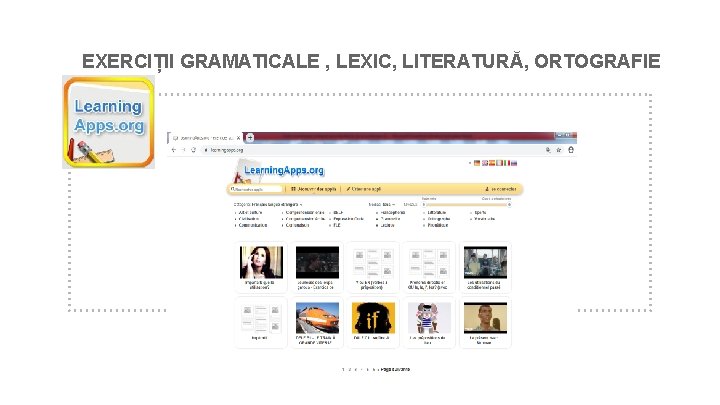Open the app with dark movie scene
The height and width of the screenshot is (405, 720).
[317, 267]
